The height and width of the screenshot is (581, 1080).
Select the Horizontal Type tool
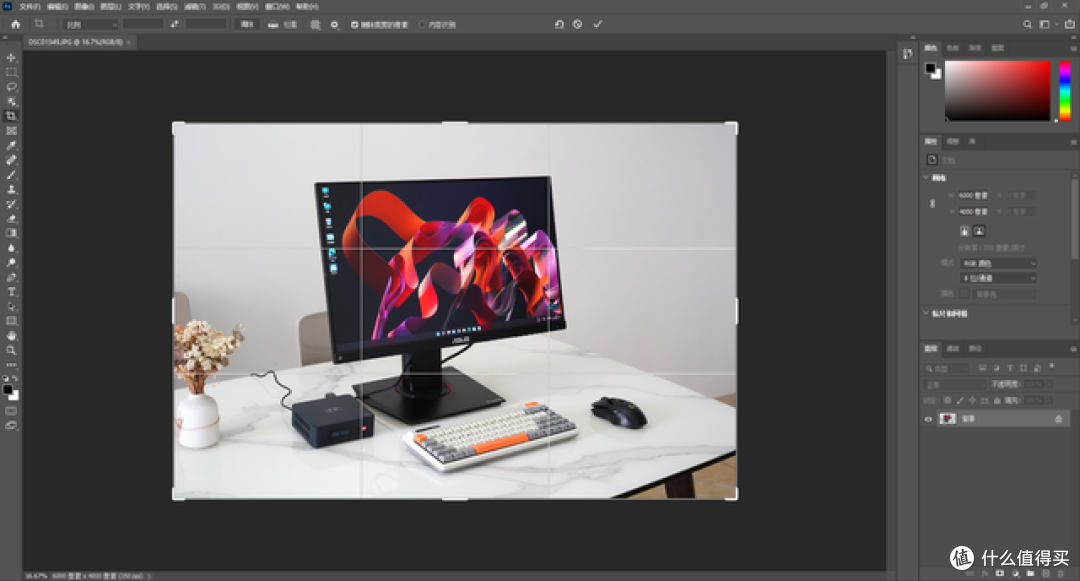(11, 292)
